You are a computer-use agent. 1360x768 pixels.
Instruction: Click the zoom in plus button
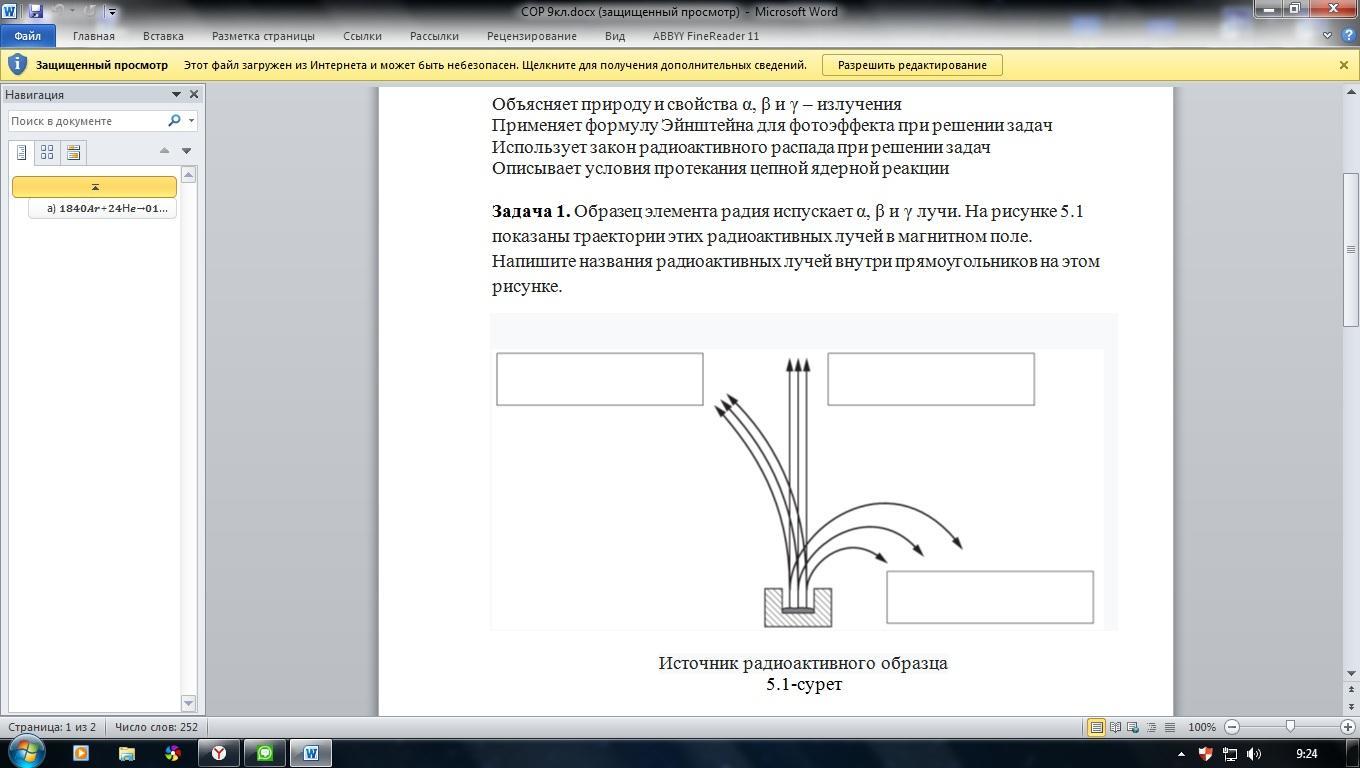tap(1347, 727)
